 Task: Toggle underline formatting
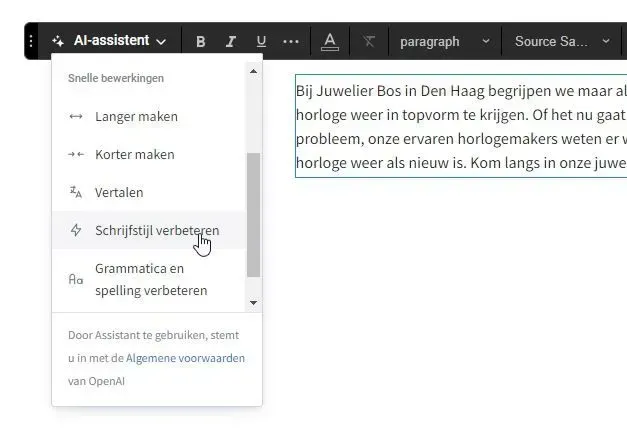[x=261, y=41]
